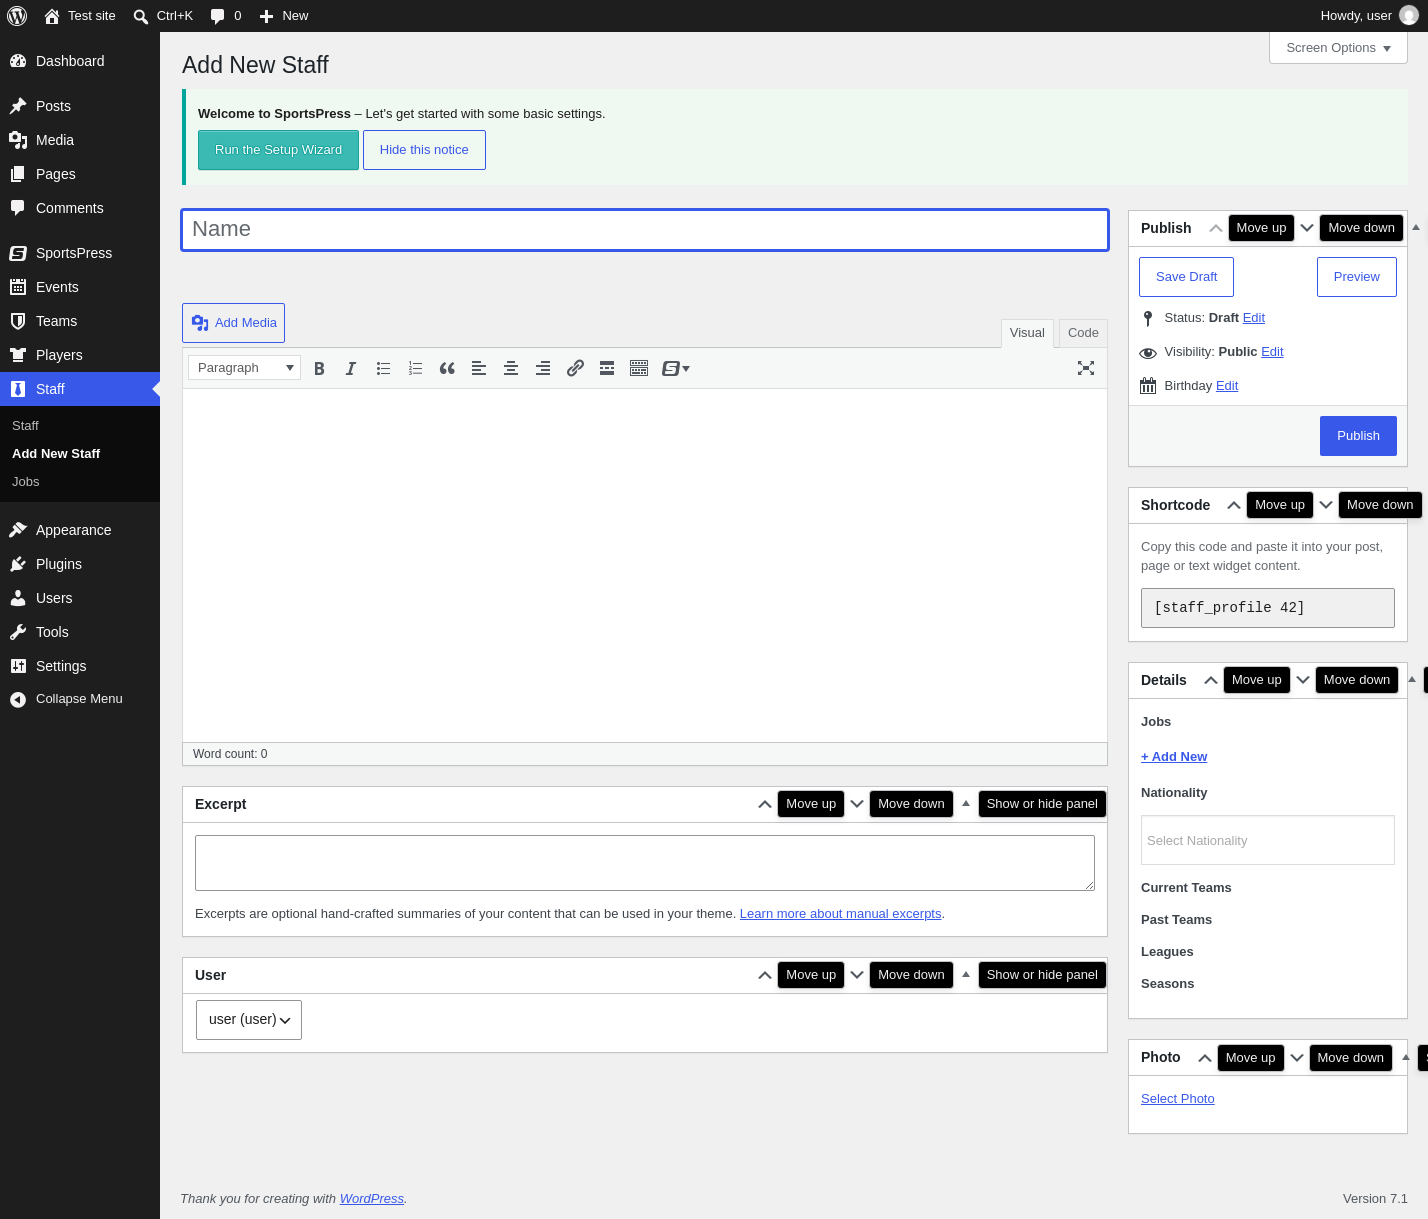1428x1219 pixels.
Task: Open the Paragraph format dropdown
Action: [x=244, y=368]
